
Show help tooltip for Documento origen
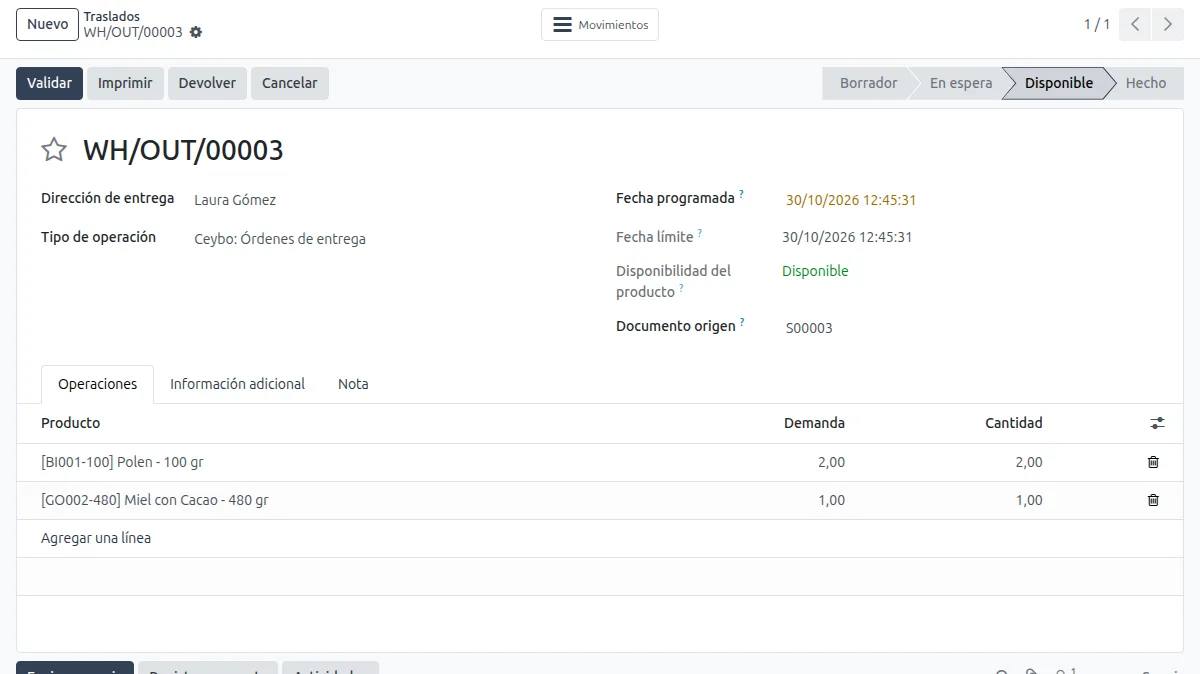743,322
